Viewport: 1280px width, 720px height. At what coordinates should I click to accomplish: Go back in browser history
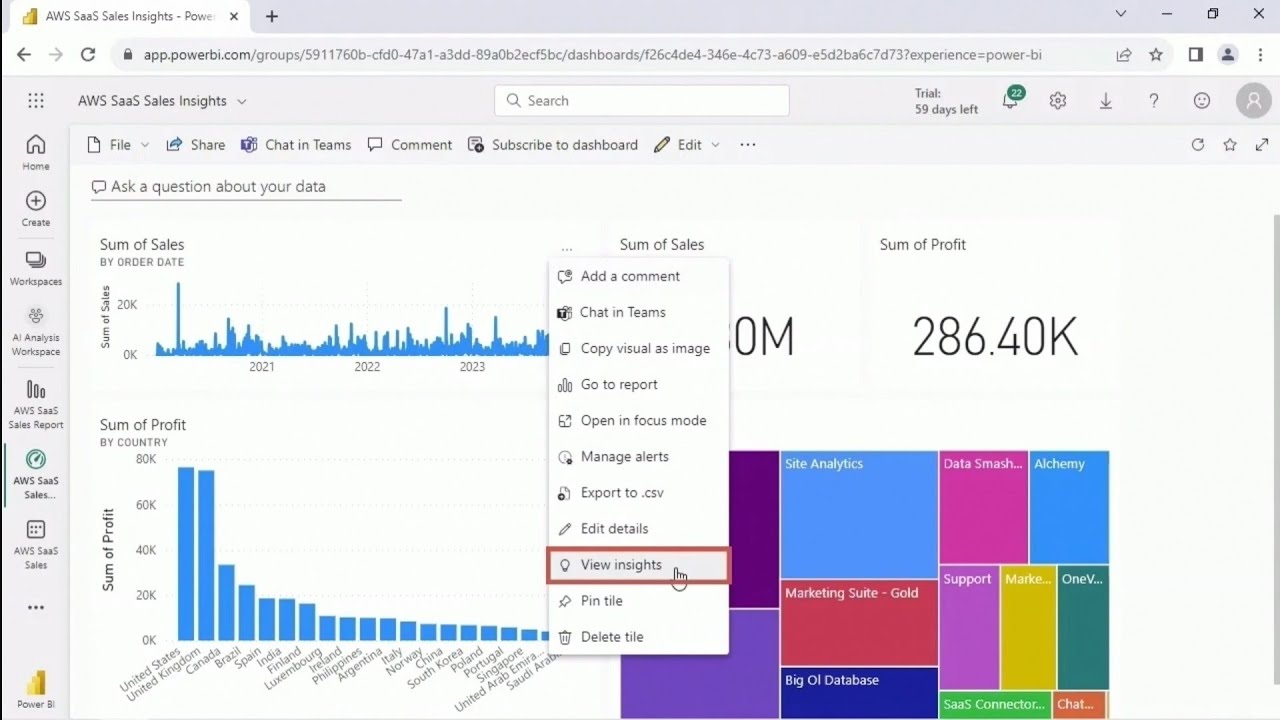pyautogui.click(x=24, y=55)
